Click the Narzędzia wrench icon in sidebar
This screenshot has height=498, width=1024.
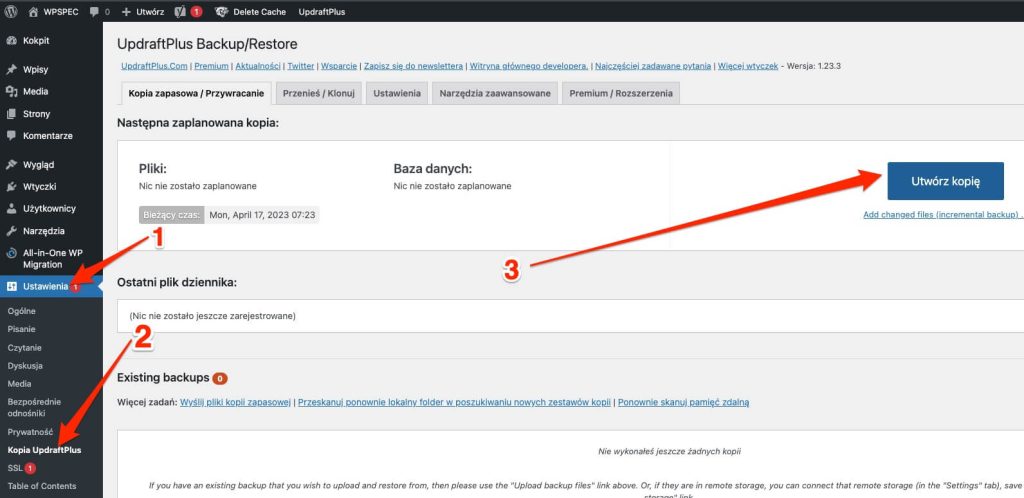11,231
